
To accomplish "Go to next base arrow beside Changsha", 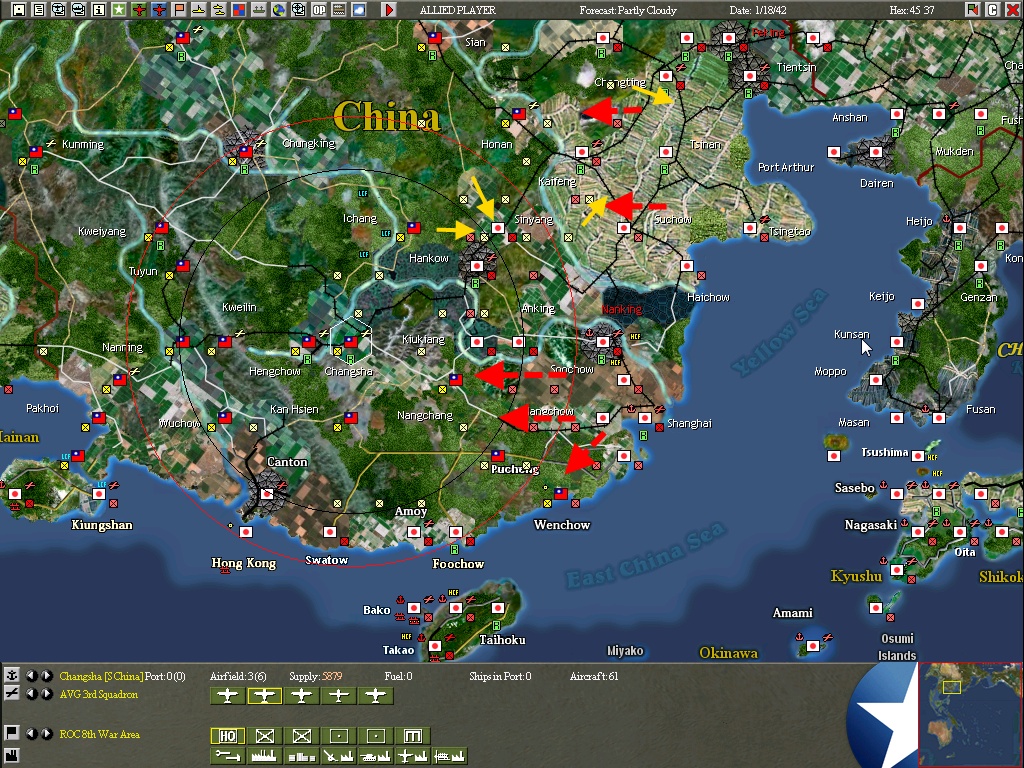I will (47, 675).
